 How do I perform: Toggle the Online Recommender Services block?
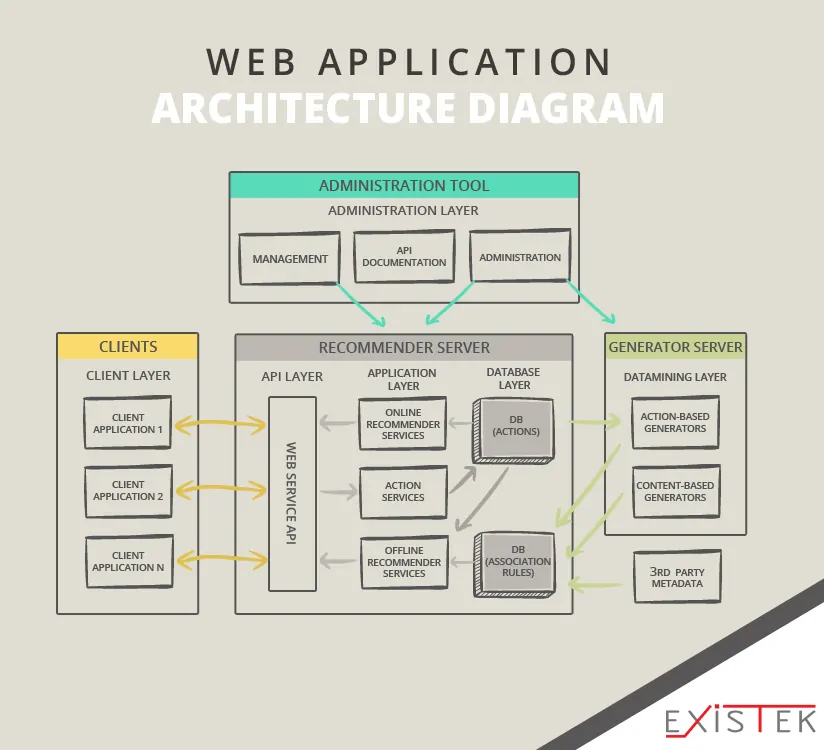(x=402, y=423)
